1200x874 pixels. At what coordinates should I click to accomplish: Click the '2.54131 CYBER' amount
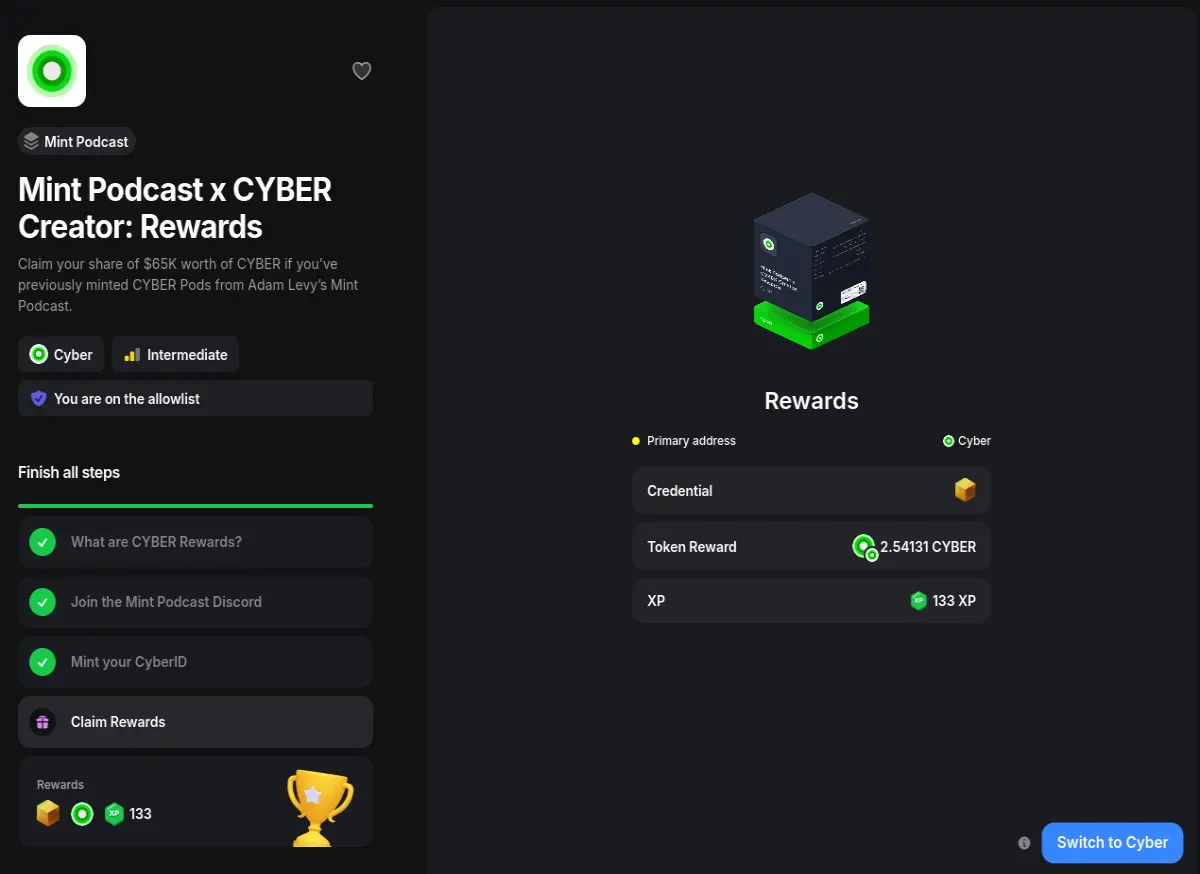[928, 547]
